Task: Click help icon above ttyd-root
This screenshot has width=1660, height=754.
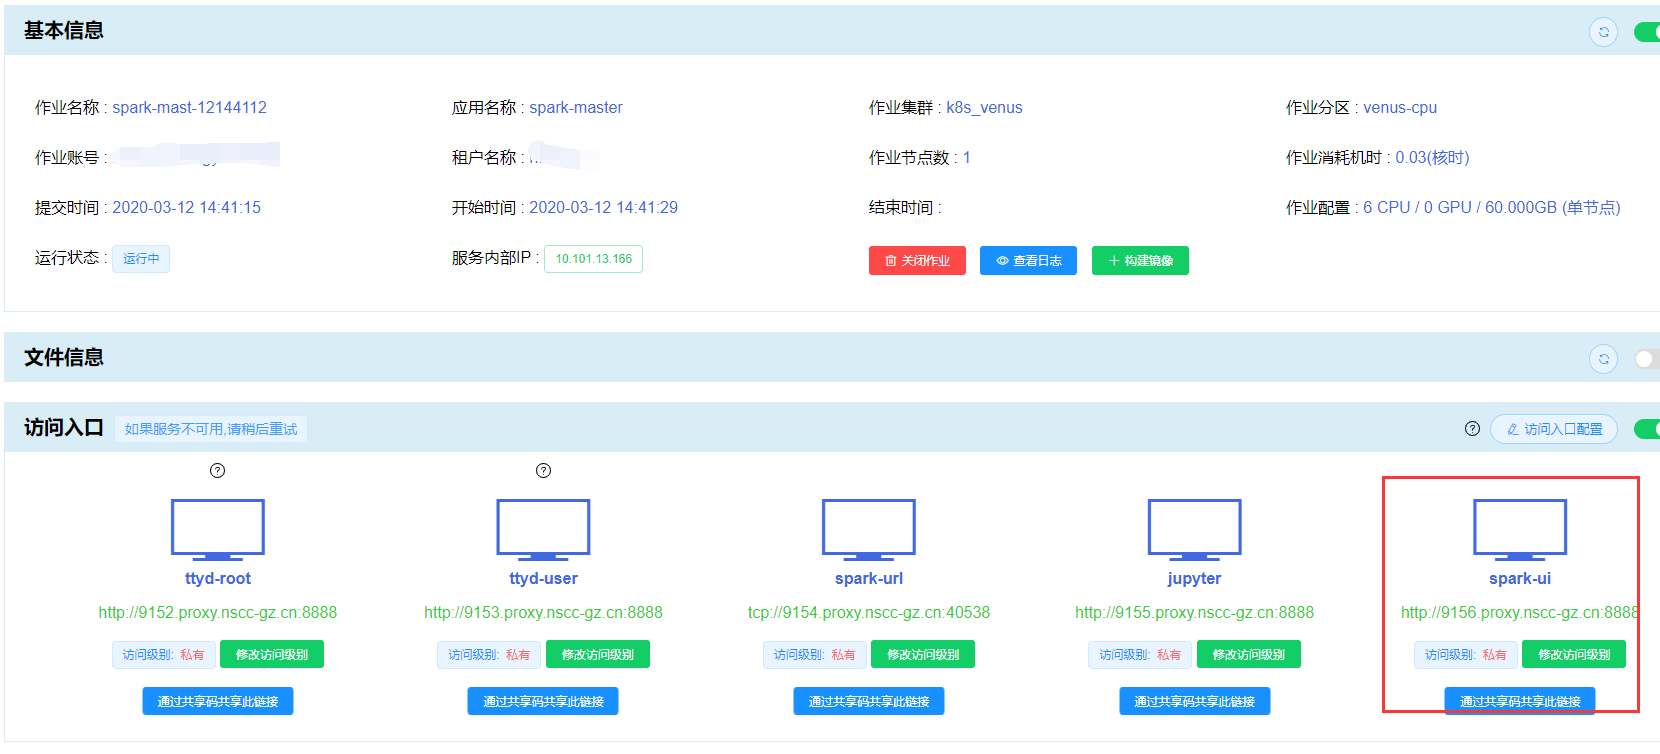Action: pyautogui.click(x=217, y=471)
